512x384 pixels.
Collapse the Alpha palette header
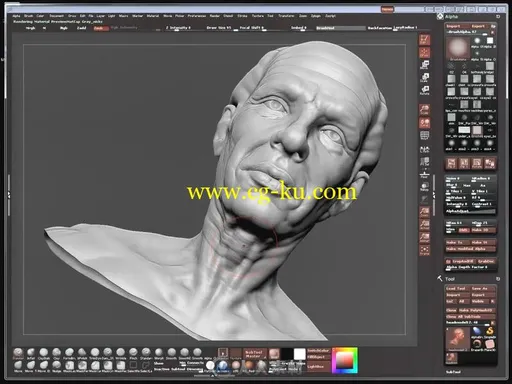(x=452, y=16)
